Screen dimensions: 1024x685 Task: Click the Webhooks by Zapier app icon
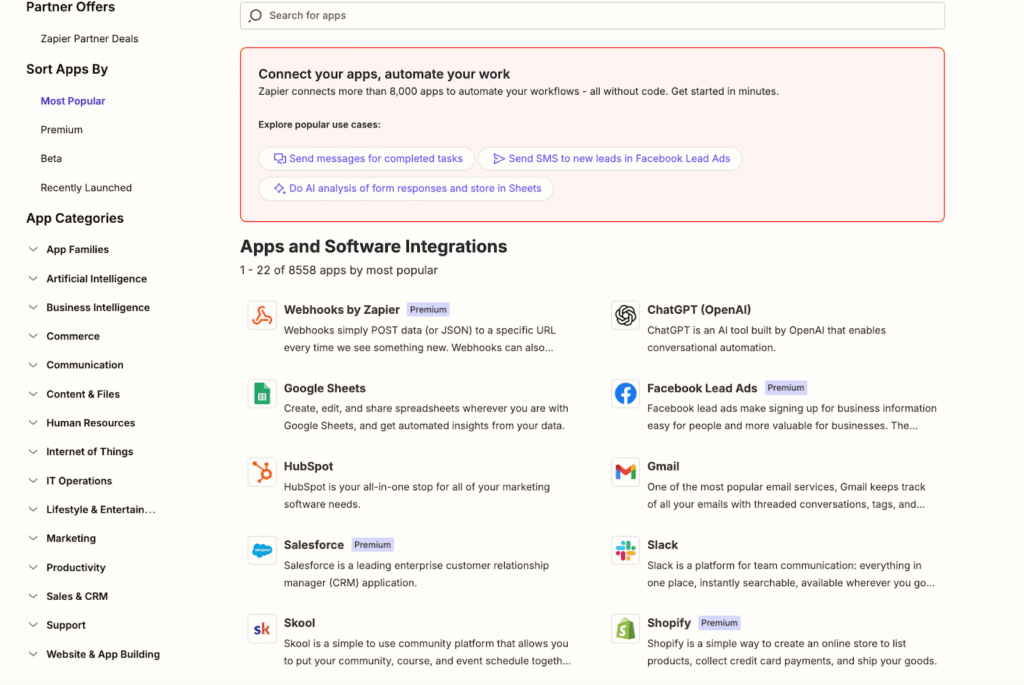click(262, 316)
